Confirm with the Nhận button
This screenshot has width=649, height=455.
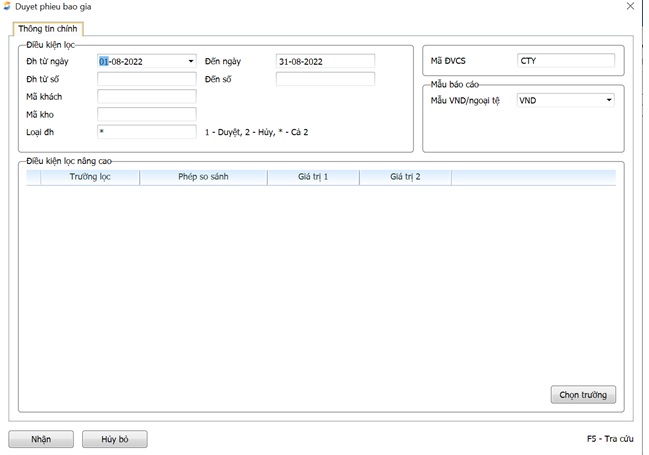[41, 439]
